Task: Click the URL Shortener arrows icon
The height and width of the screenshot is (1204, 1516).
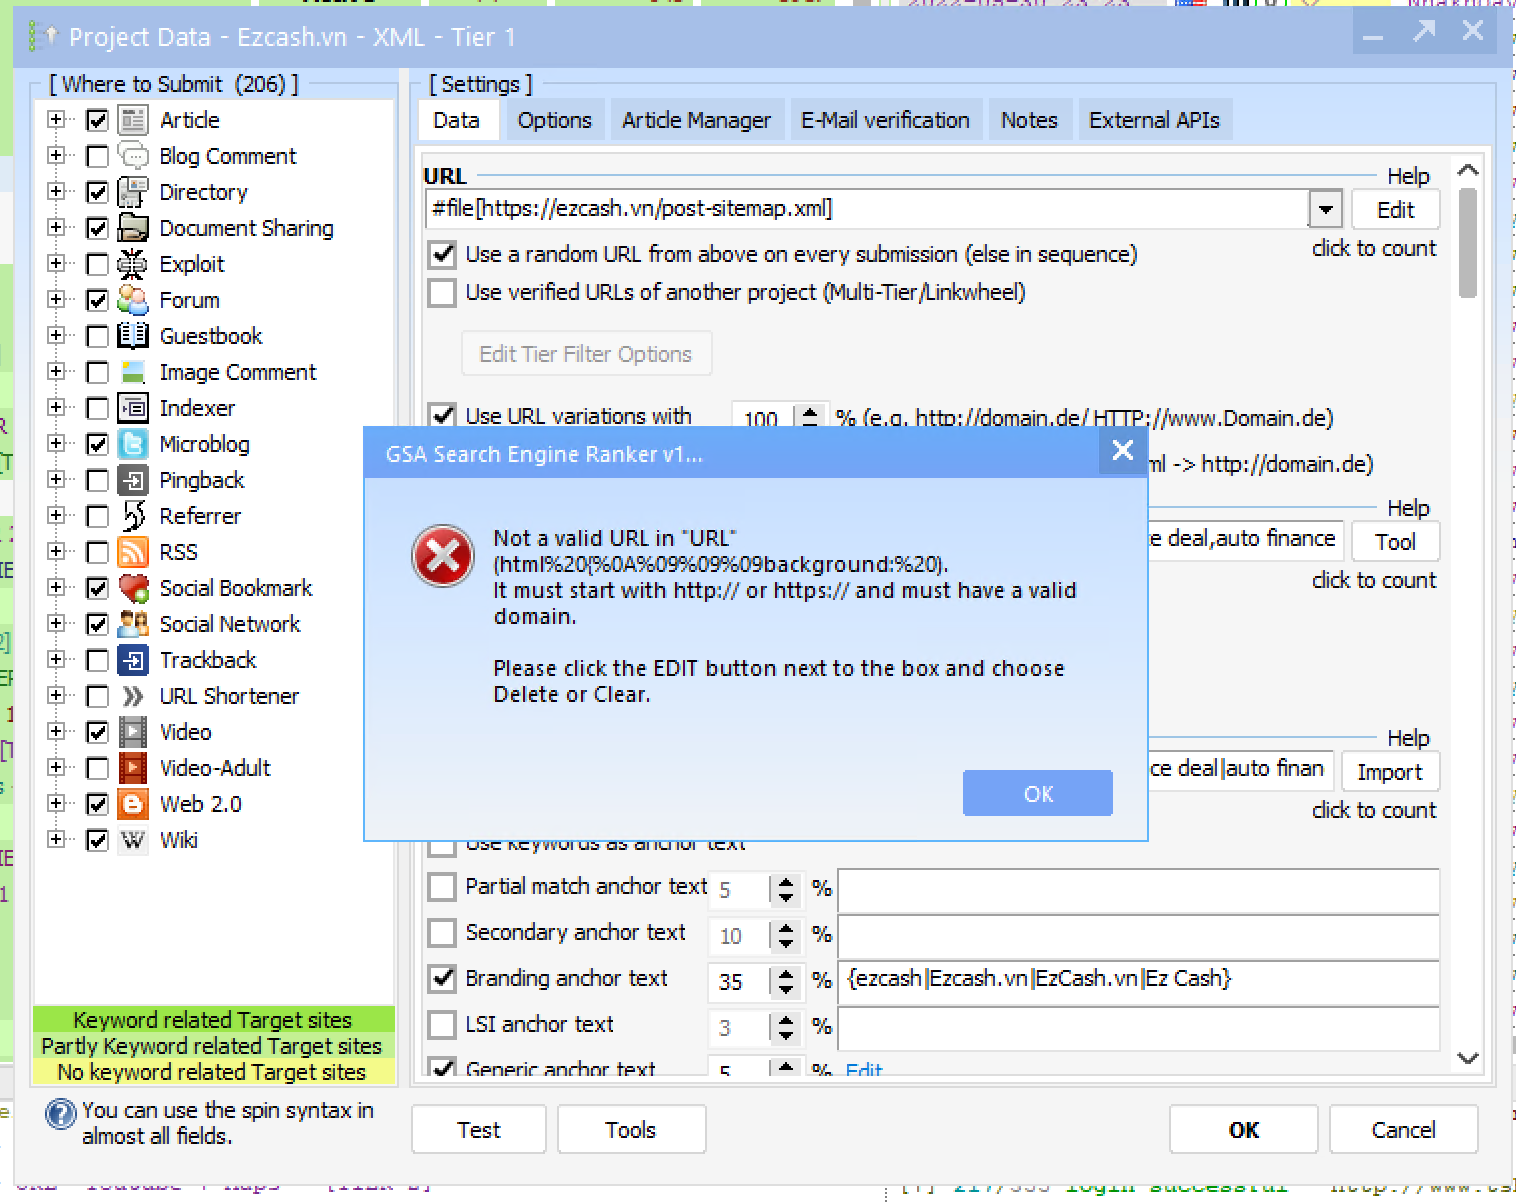Action: (133, 696)
